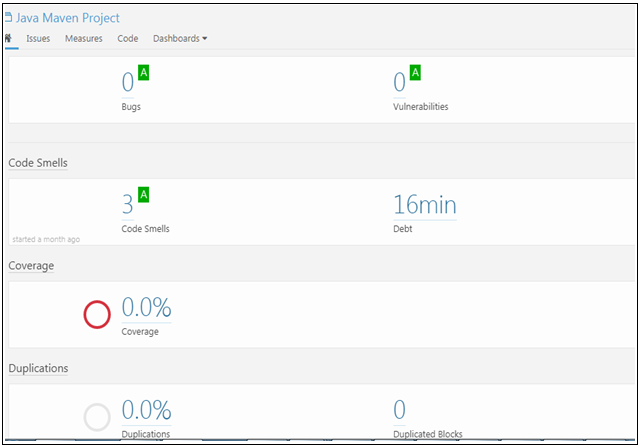Click the project file icon beside title
Screen dimensions: 641x448
(x=9, y=18)
